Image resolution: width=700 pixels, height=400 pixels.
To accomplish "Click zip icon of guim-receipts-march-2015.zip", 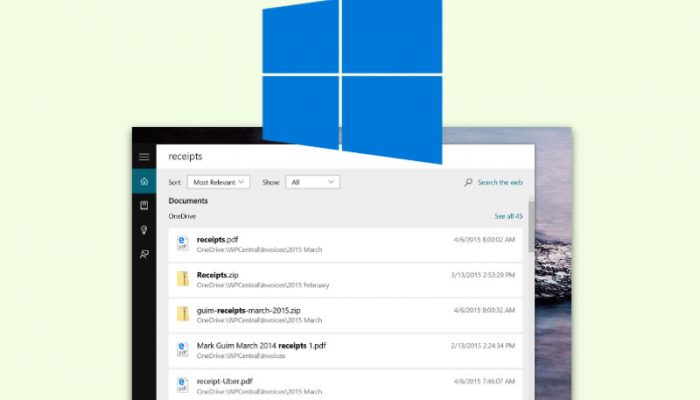I will pos(183,314).
